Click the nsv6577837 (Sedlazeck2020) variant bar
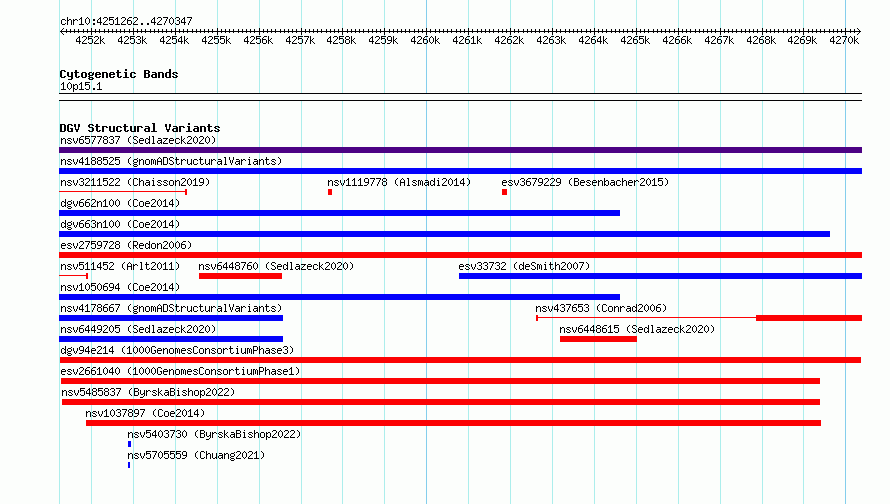The height and width of the screenshot is (504, 890). point(460,150)
